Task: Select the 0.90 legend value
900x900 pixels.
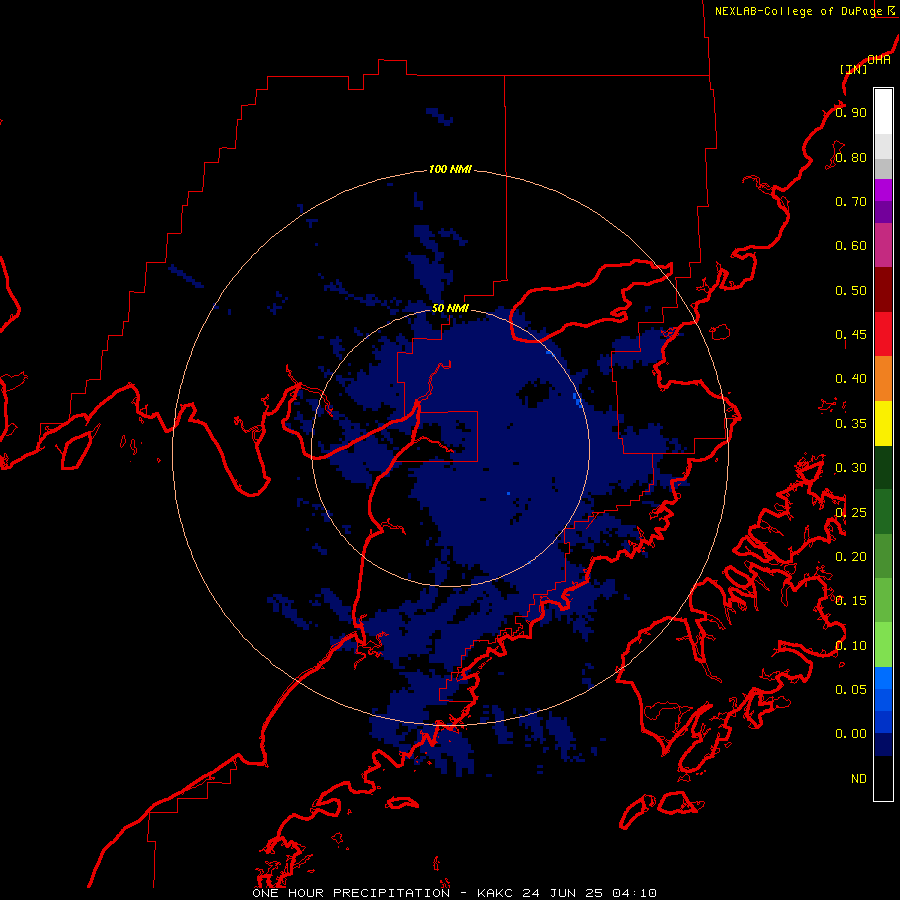Action: [x=851, y=112]
